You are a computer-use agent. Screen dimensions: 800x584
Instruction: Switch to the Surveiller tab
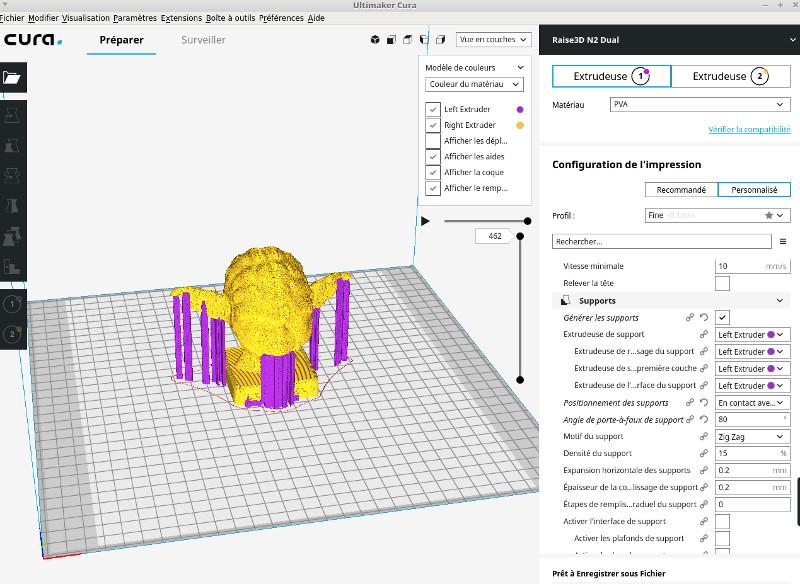203,40
